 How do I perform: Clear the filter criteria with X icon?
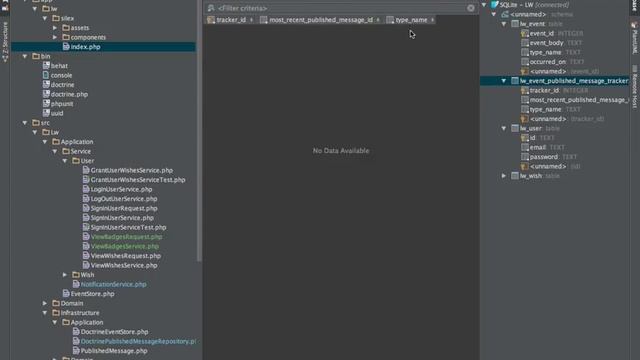471,8
